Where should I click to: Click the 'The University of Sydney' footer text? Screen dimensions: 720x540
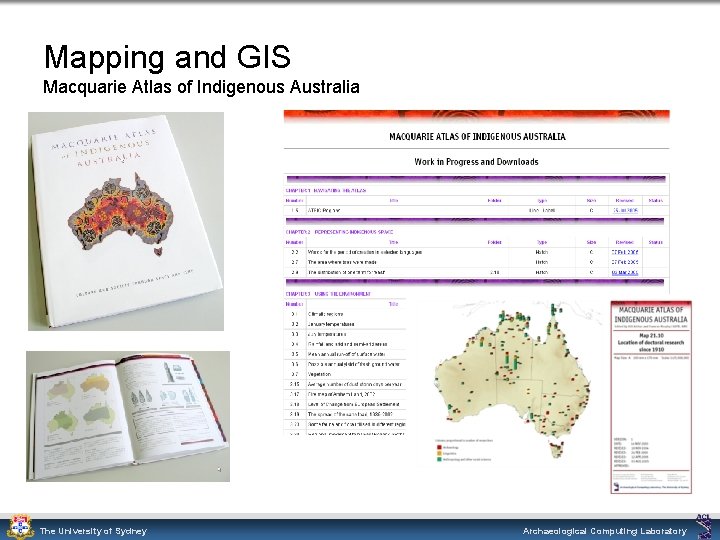point(93,531)
